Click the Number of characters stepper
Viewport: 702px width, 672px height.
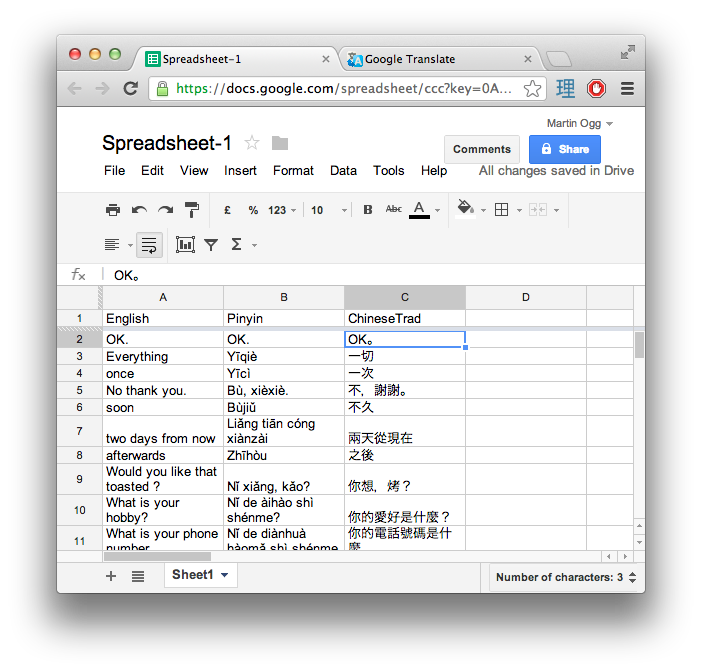tap(632, 577)
